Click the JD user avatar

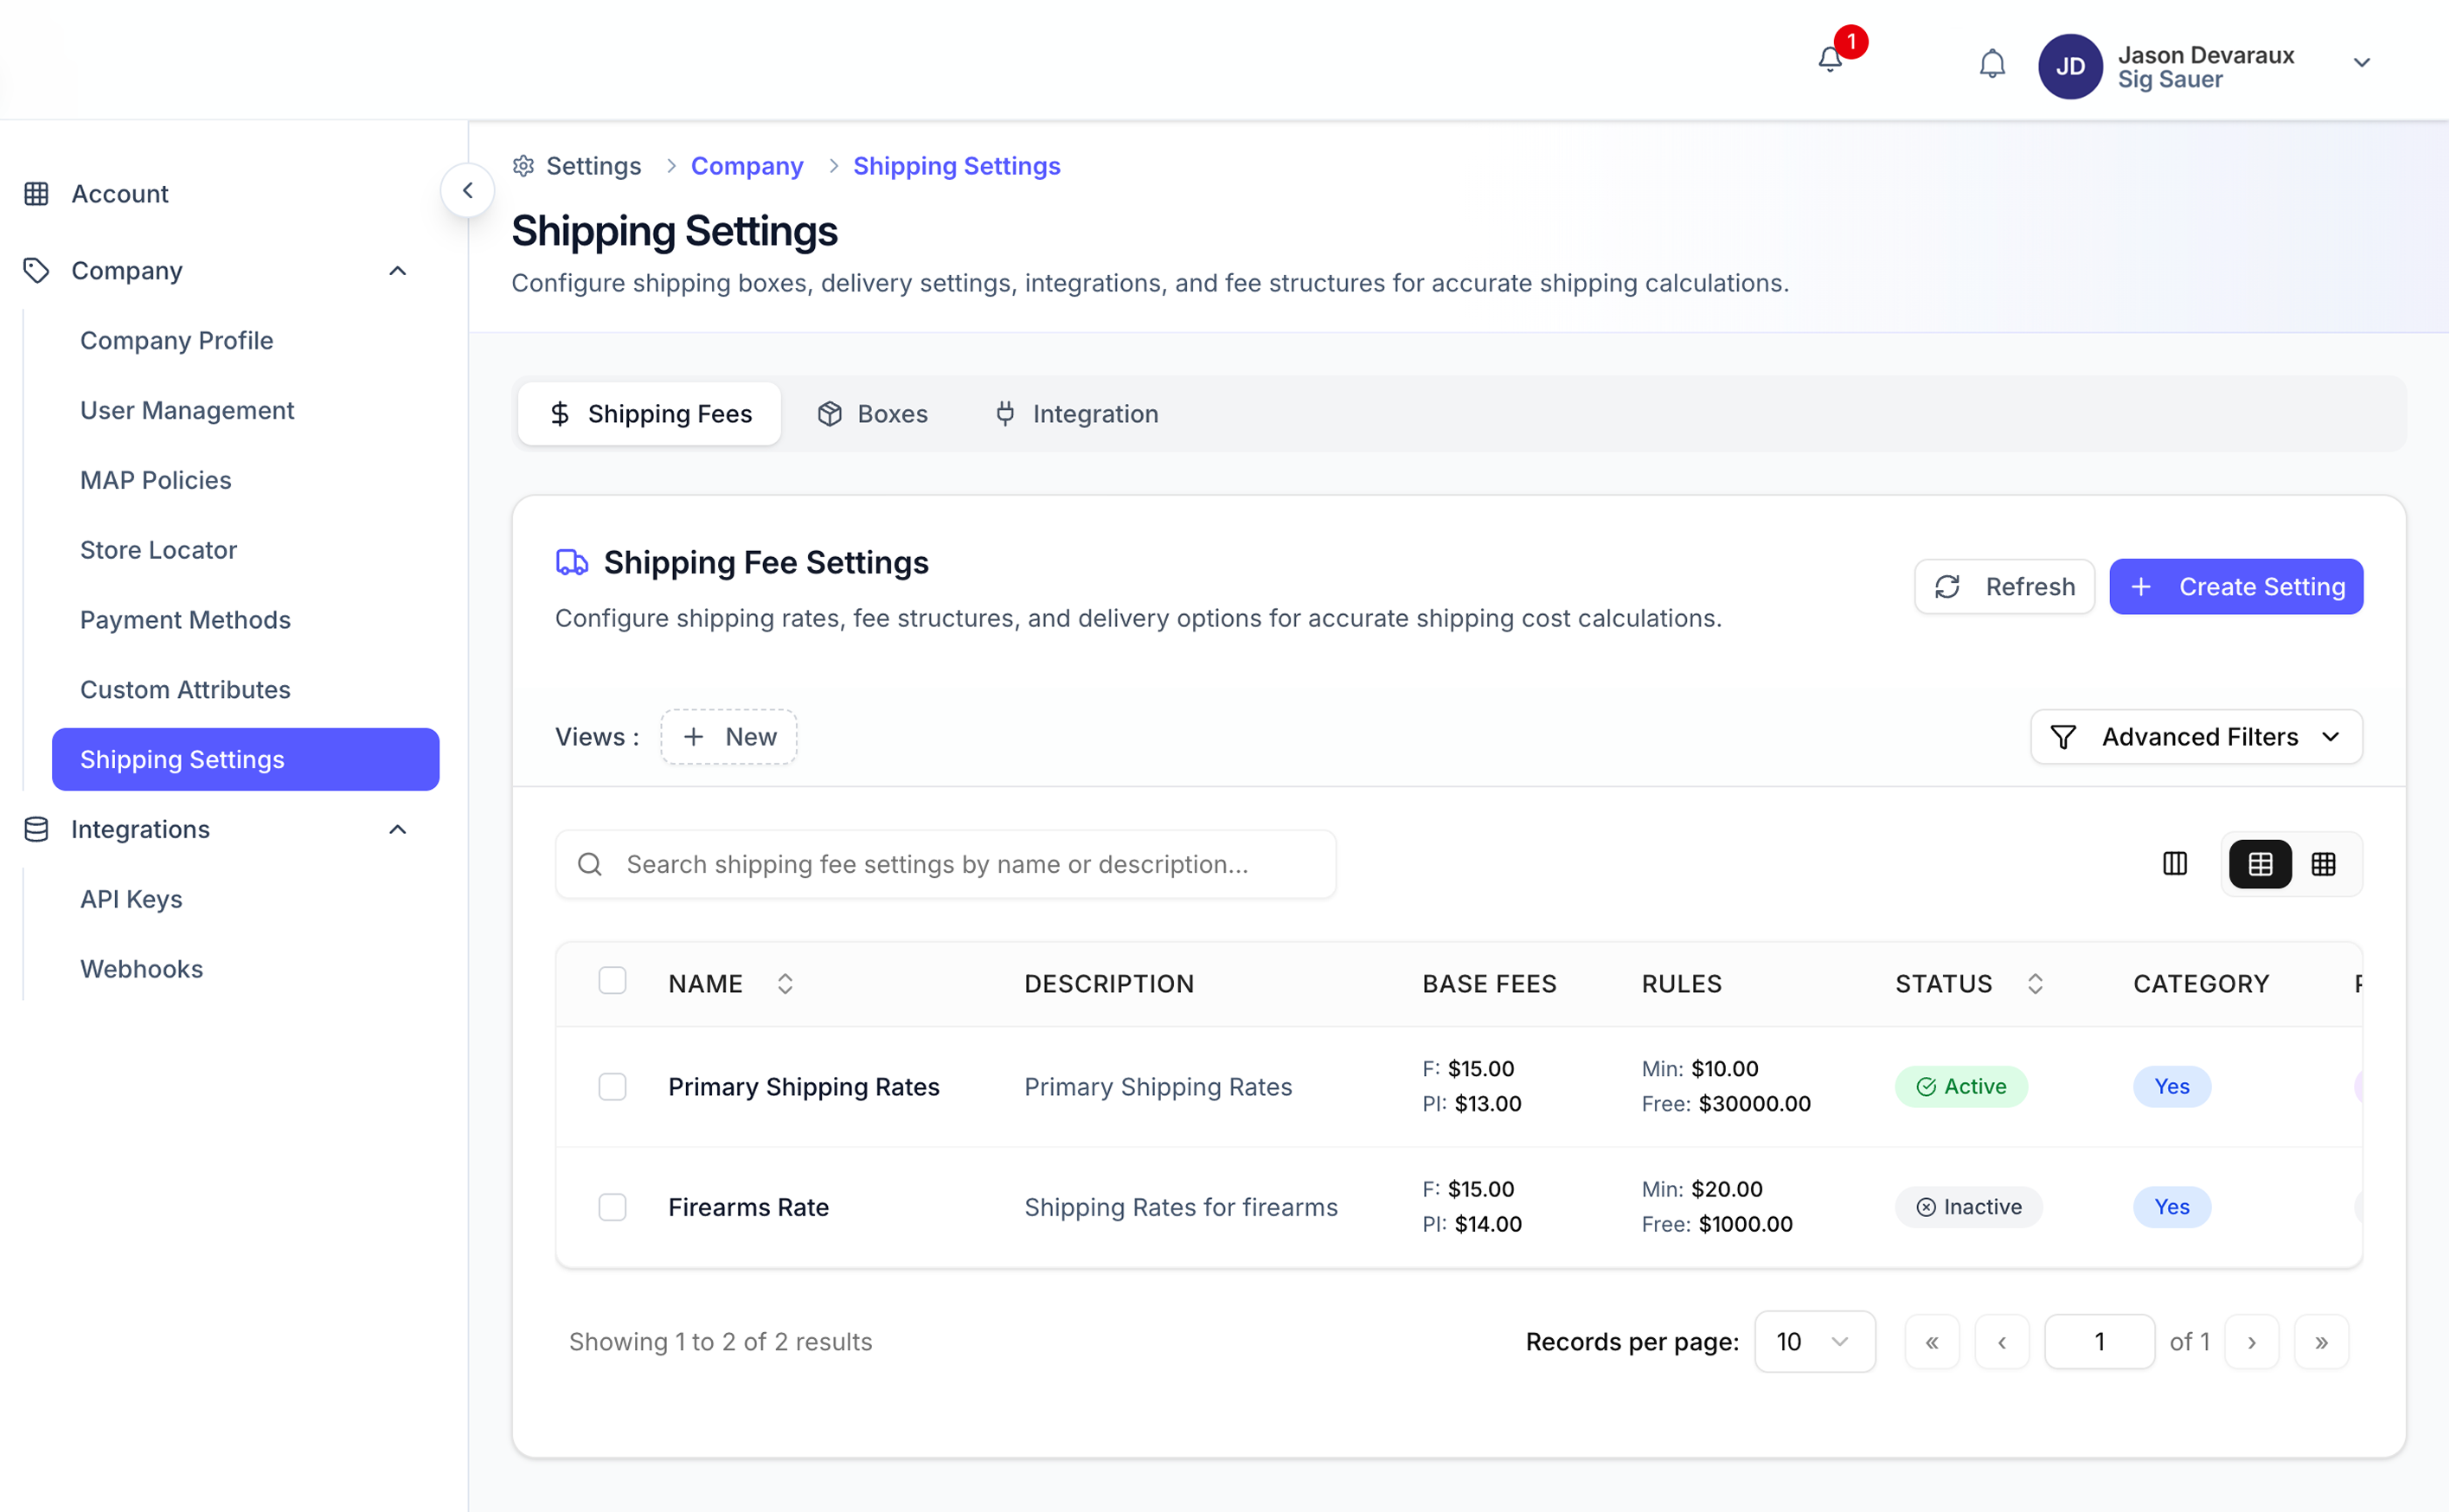pos(2070,66)
